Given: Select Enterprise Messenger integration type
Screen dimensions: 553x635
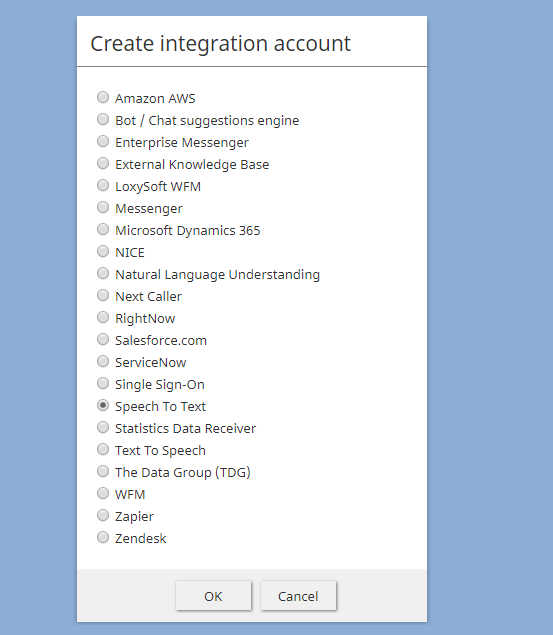Looking at the screenshot, I should tap(103, 141).
